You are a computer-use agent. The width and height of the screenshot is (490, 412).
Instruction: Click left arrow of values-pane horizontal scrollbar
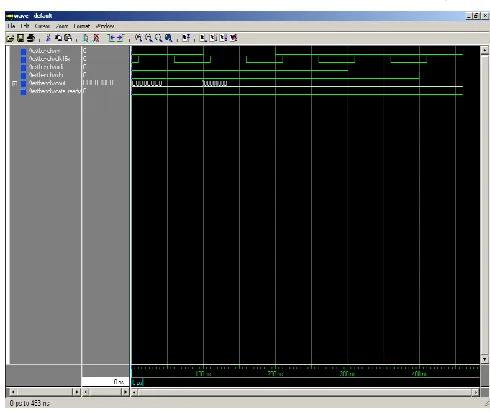(86, 392)
